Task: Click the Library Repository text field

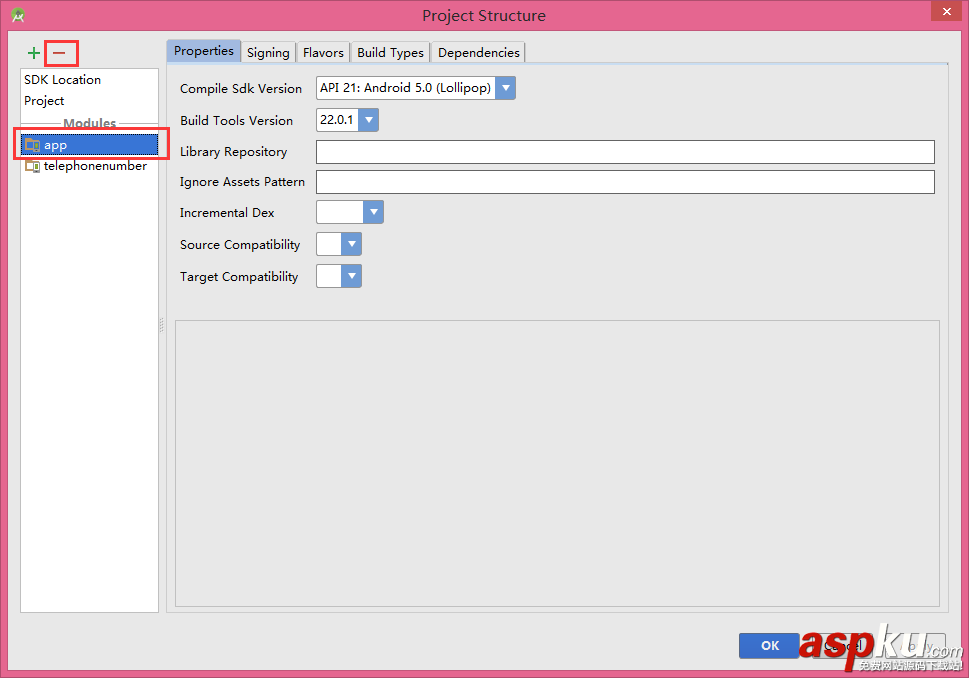Action: 625,151
